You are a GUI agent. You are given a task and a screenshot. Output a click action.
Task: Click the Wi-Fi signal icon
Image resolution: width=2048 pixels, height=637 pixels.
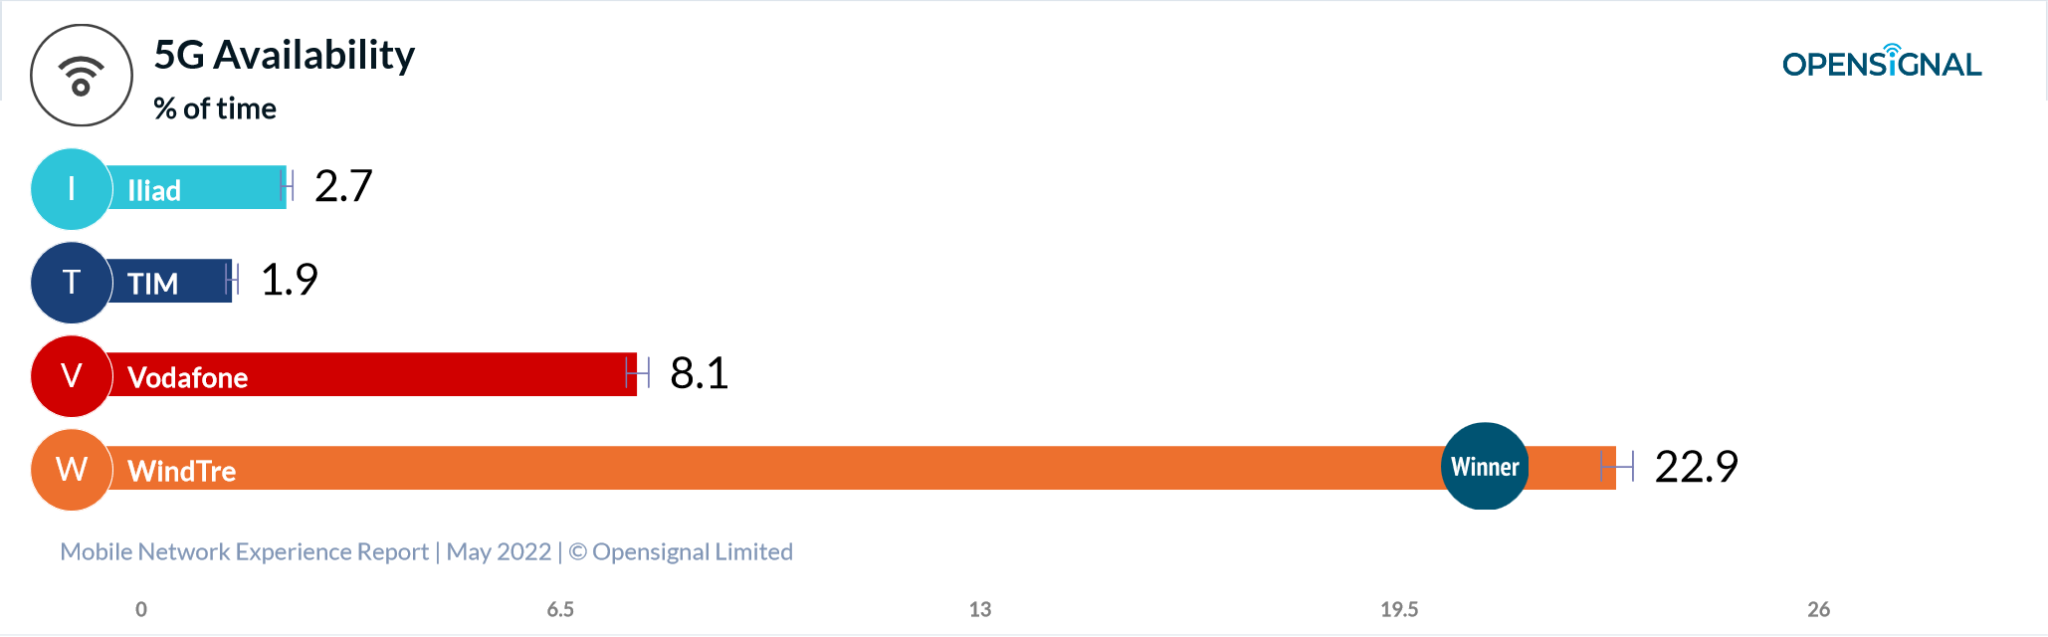click(x=81, y=76)
